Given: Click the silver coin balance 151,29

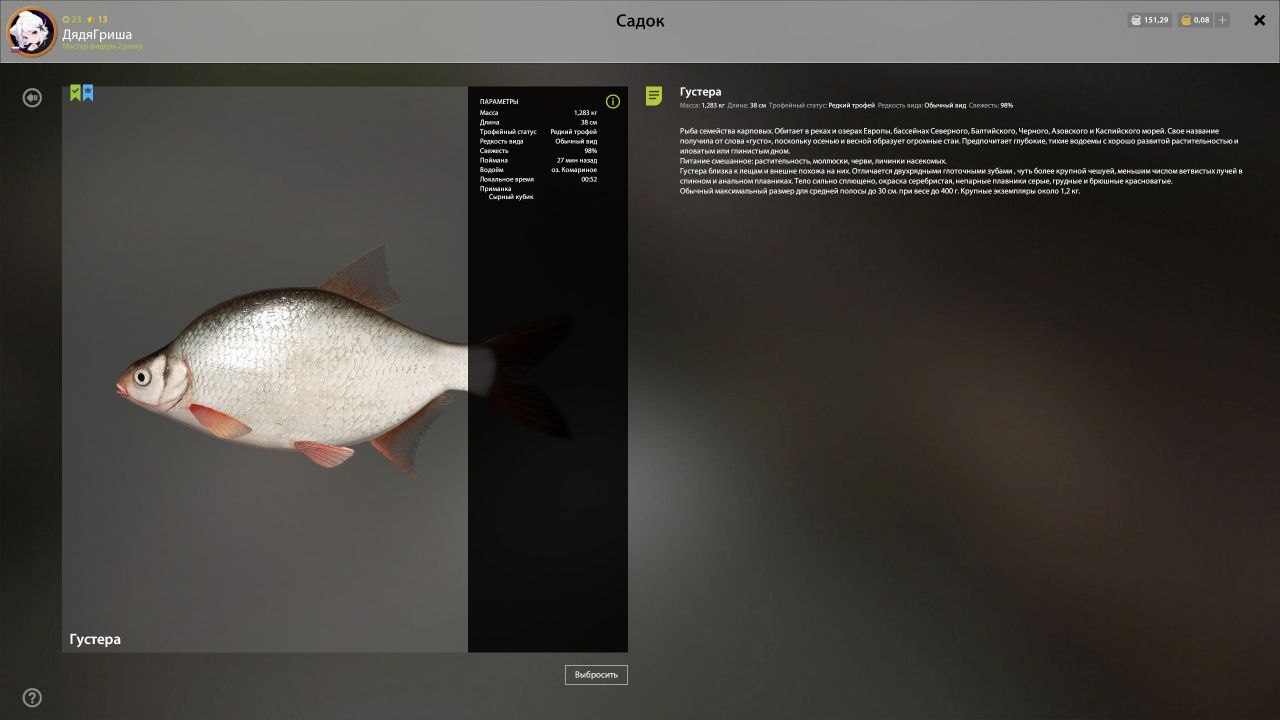Looking at the screenshot, I should point(1149,20).
